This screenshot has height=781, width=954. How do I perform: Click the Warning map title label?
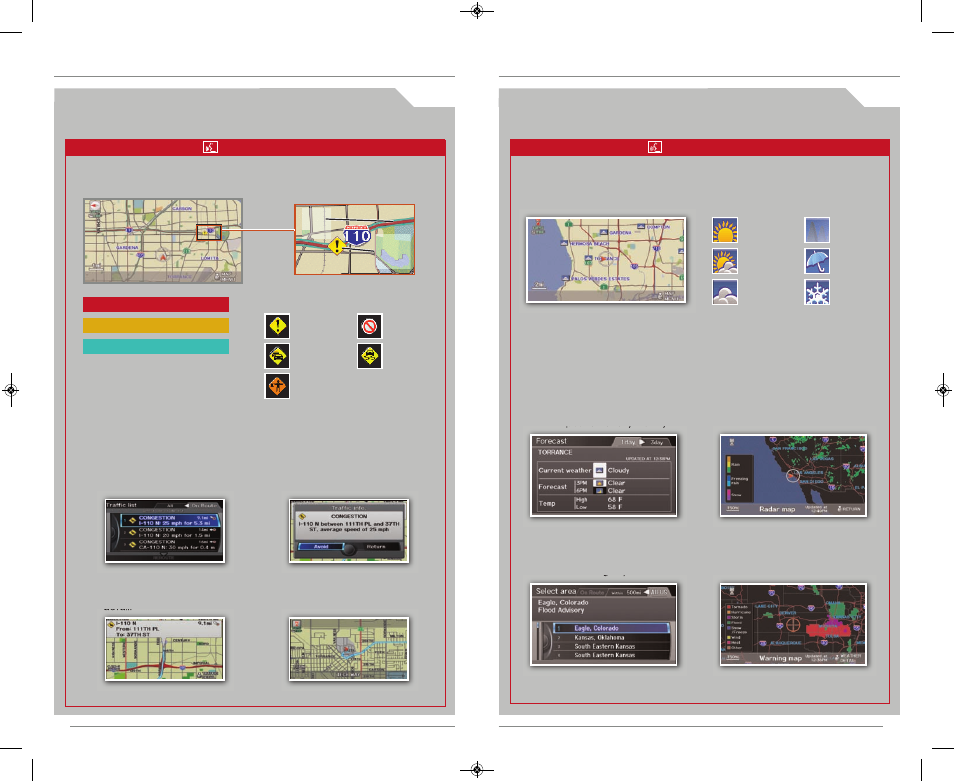tap(780, 659)
